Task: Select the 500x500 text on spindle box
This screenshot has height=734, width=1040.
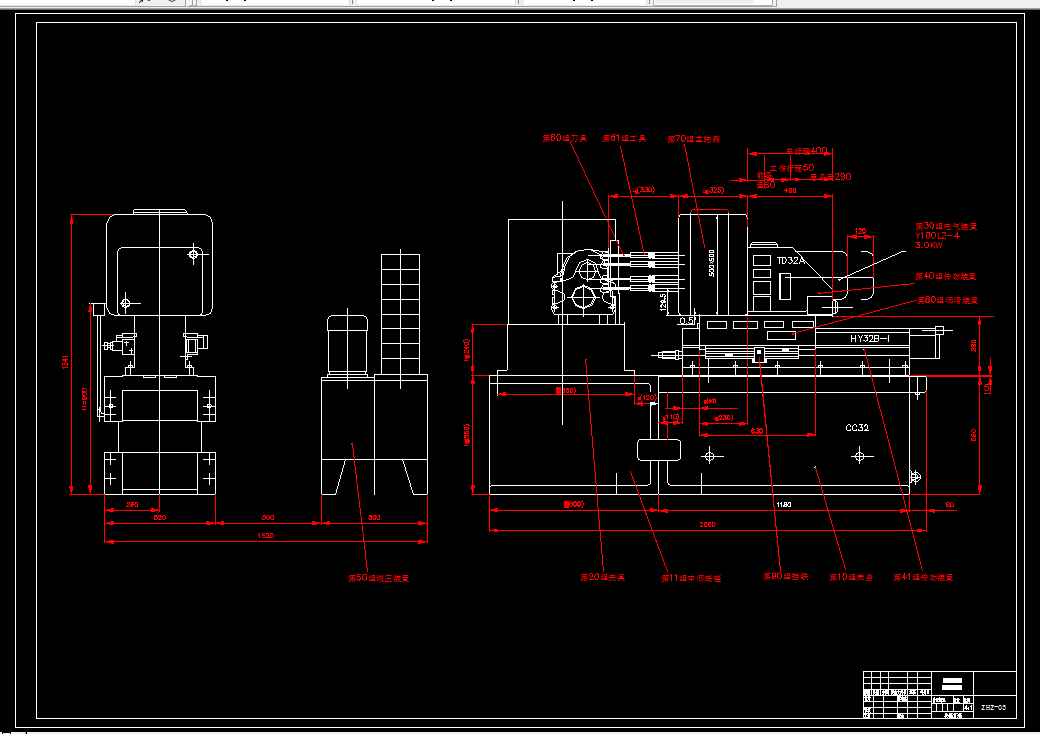Action: pyautogui.click(x=711, y=263)
